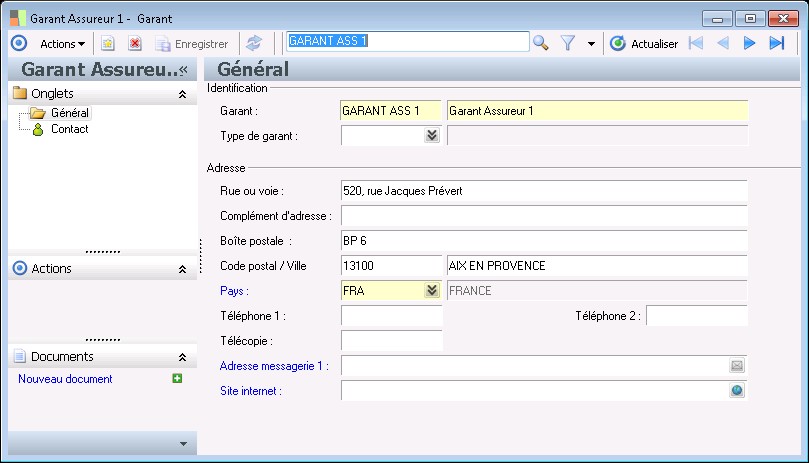
Task: Go to the previous record
Action: [x=723, y=43]
